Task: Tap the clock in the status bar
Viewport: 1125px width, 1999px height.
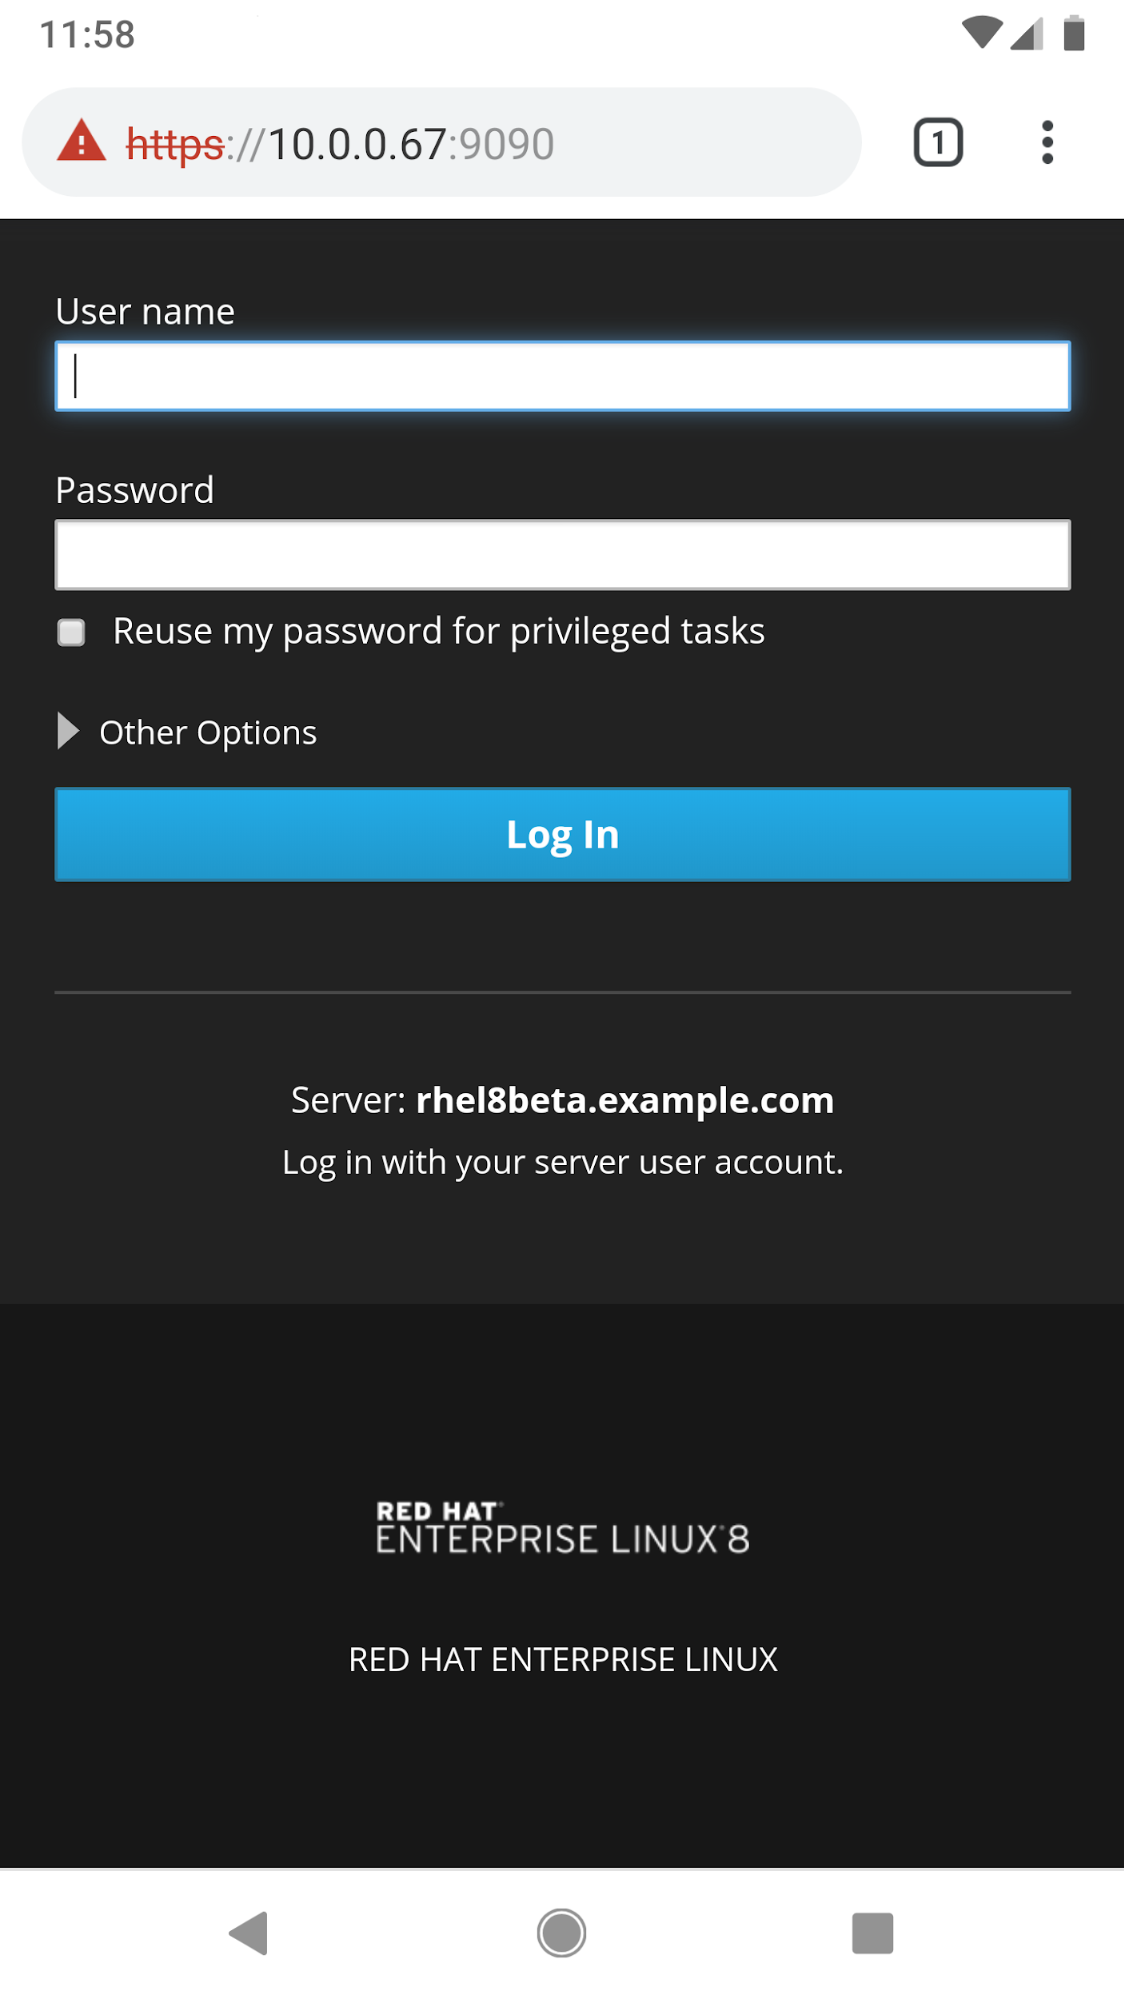Action: [87, 35]
